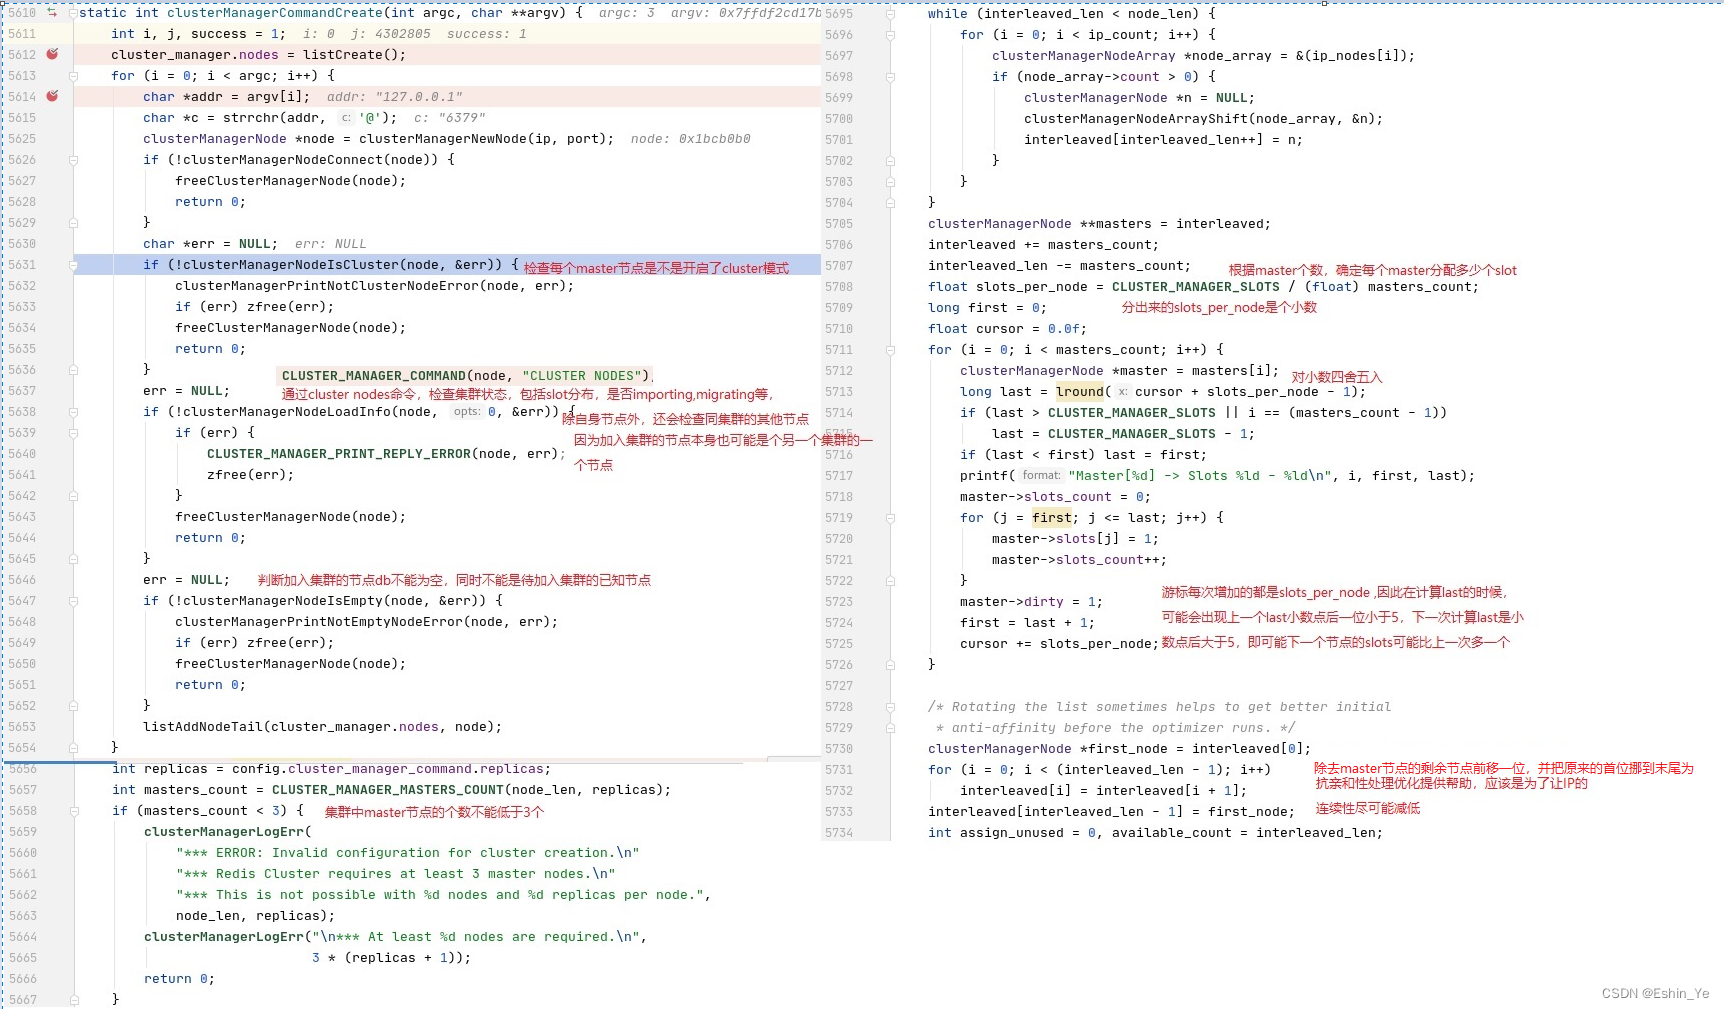Screen dimensions: 1724x1009
Task: Click the 'x:' parameter hint in lround
Action: [1122, 392]
